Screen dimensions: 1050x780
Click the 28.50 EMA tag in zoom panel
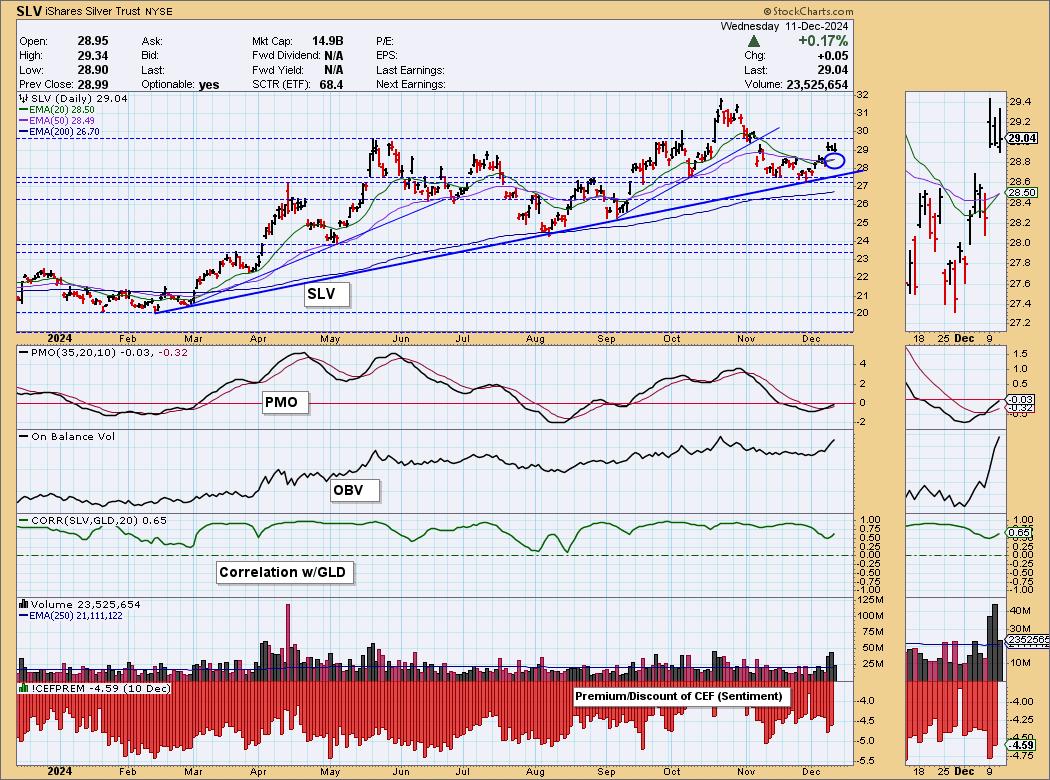click(x=1022, y=193)
